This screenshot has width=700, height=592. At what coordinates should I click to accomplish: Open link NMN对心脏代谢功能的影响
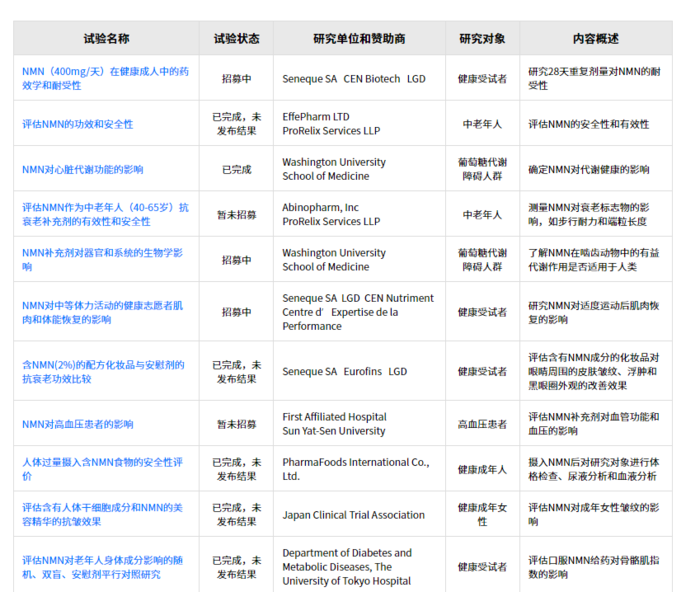(83, 169)
